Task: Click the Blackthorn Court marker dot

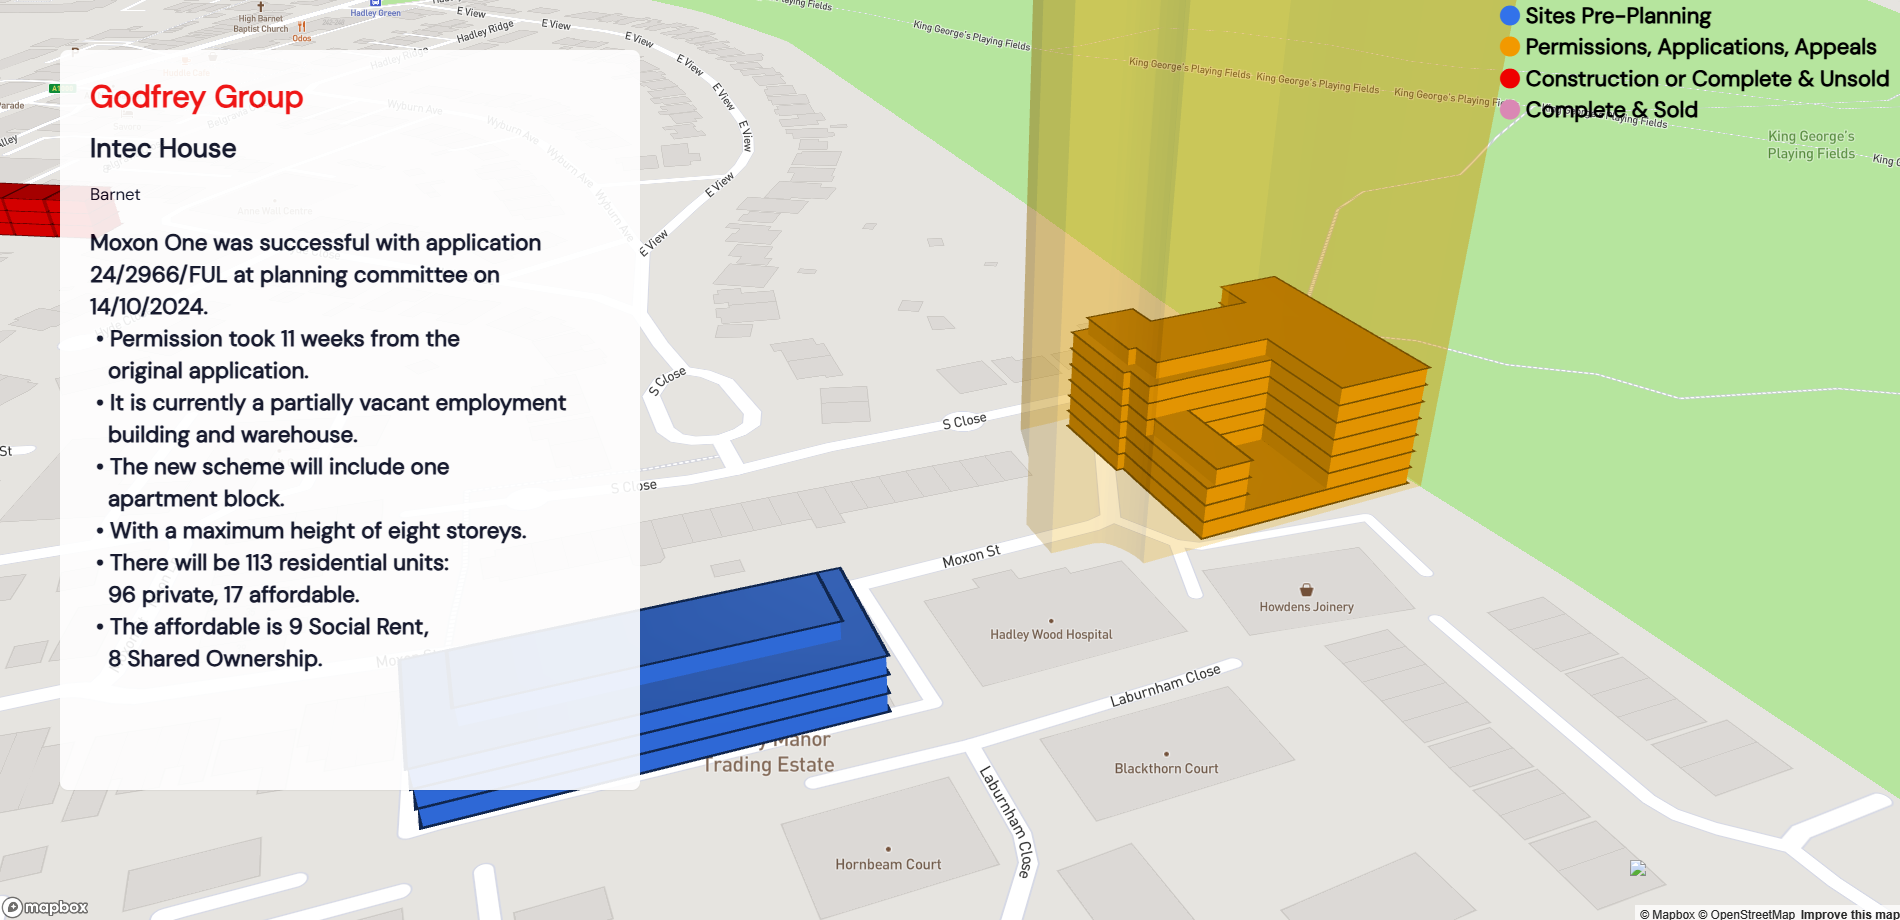Action: 1166,754
